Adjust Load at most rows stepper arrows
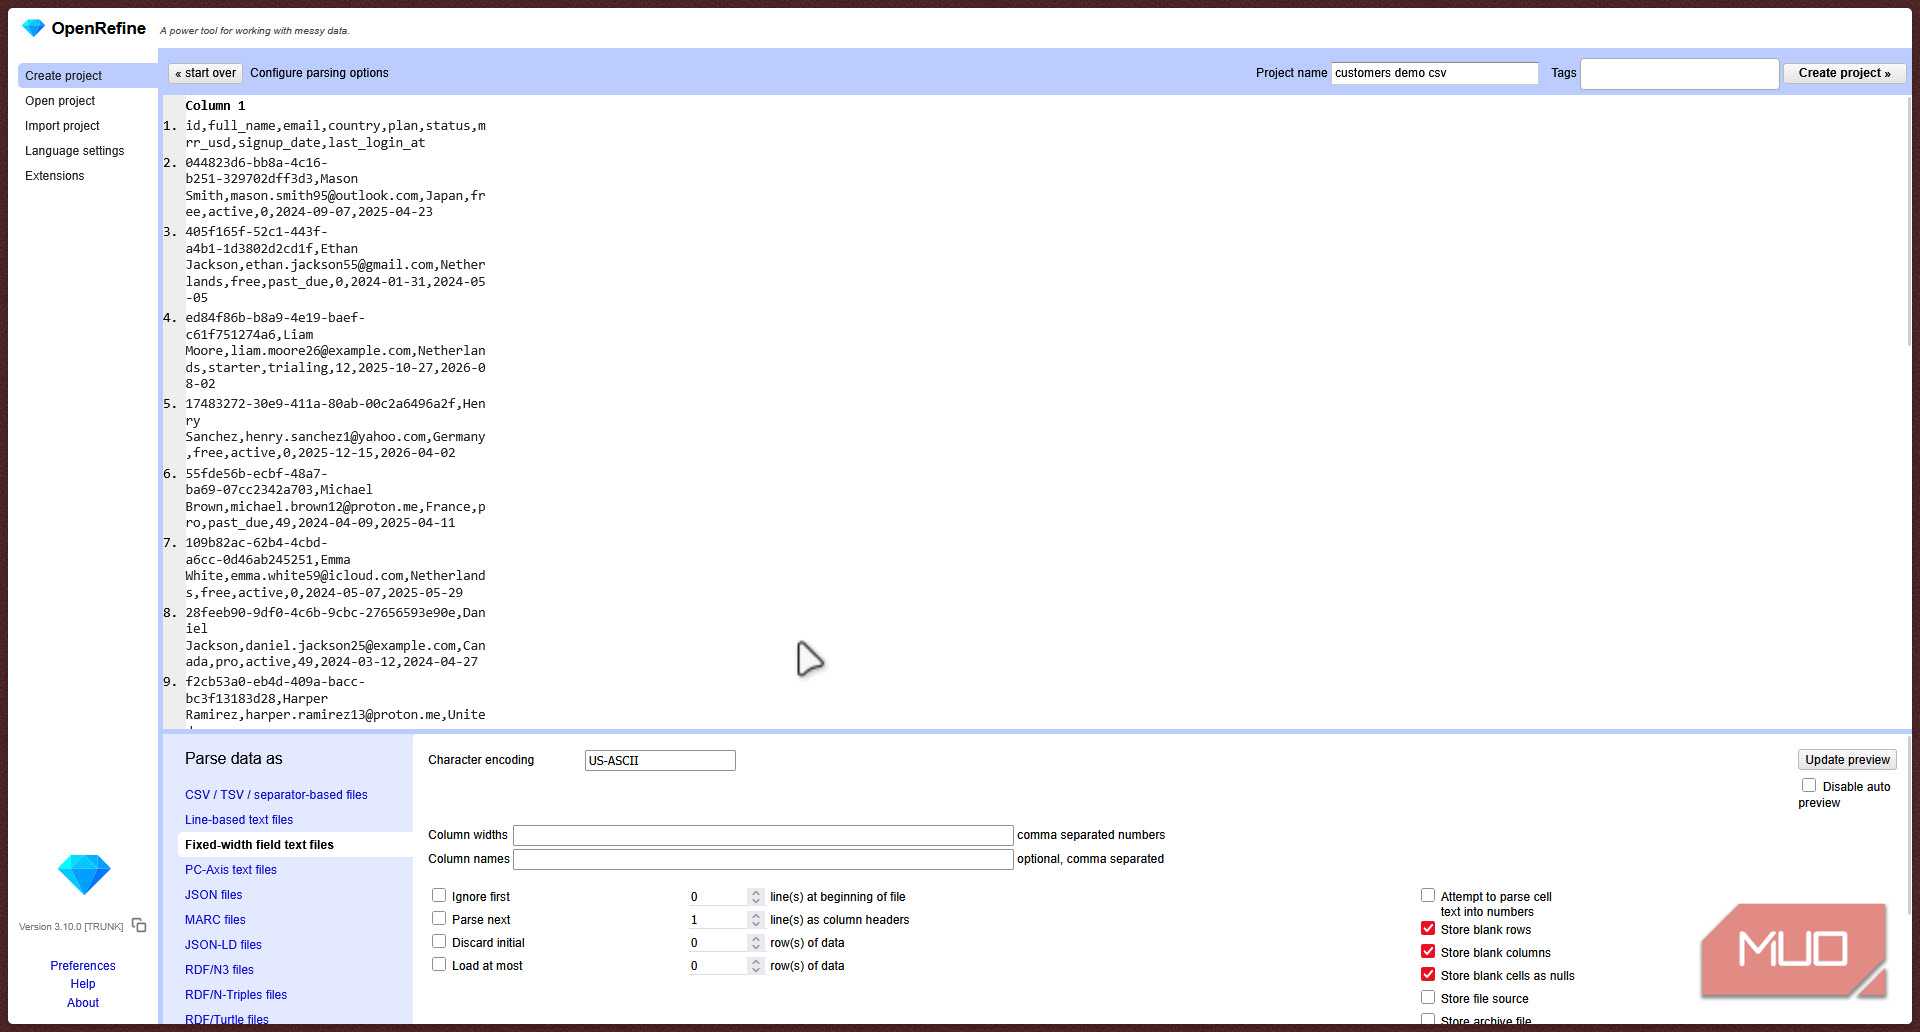 [756, 966]
